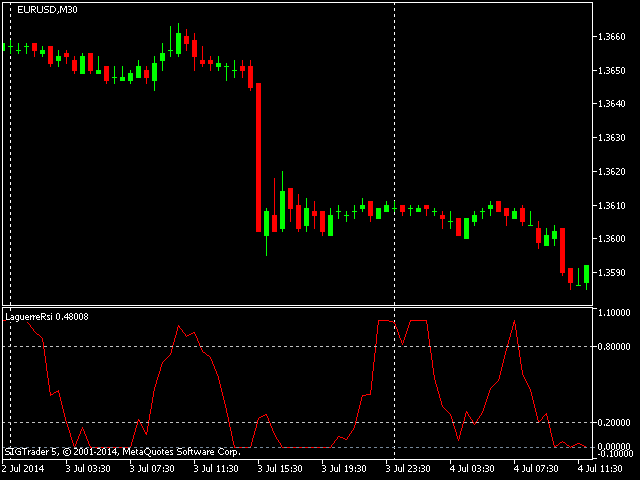Viewport: 640px width, 480px height.
Task: Click the 1.10000 indicator scale value
Action: [x=614, y=313]
